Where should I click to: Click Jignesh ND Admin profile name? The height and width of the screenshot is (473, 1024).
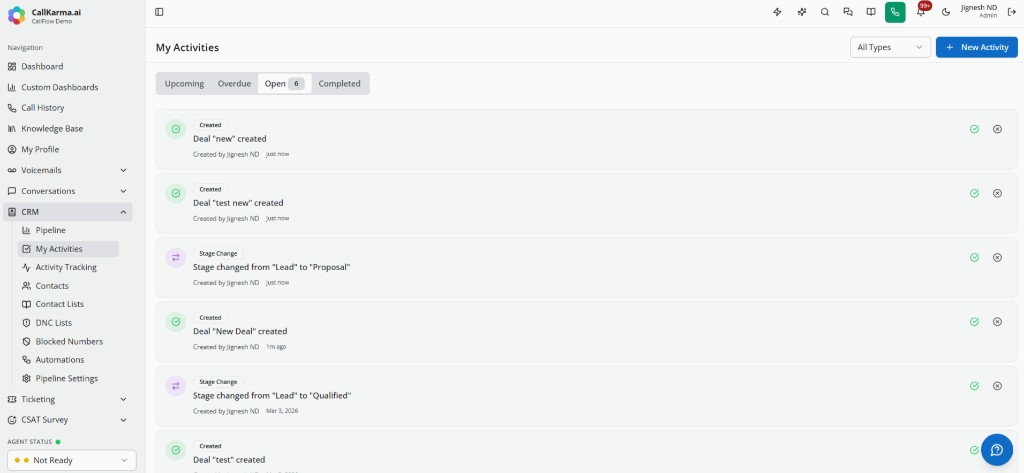click(x=978, y=11)
